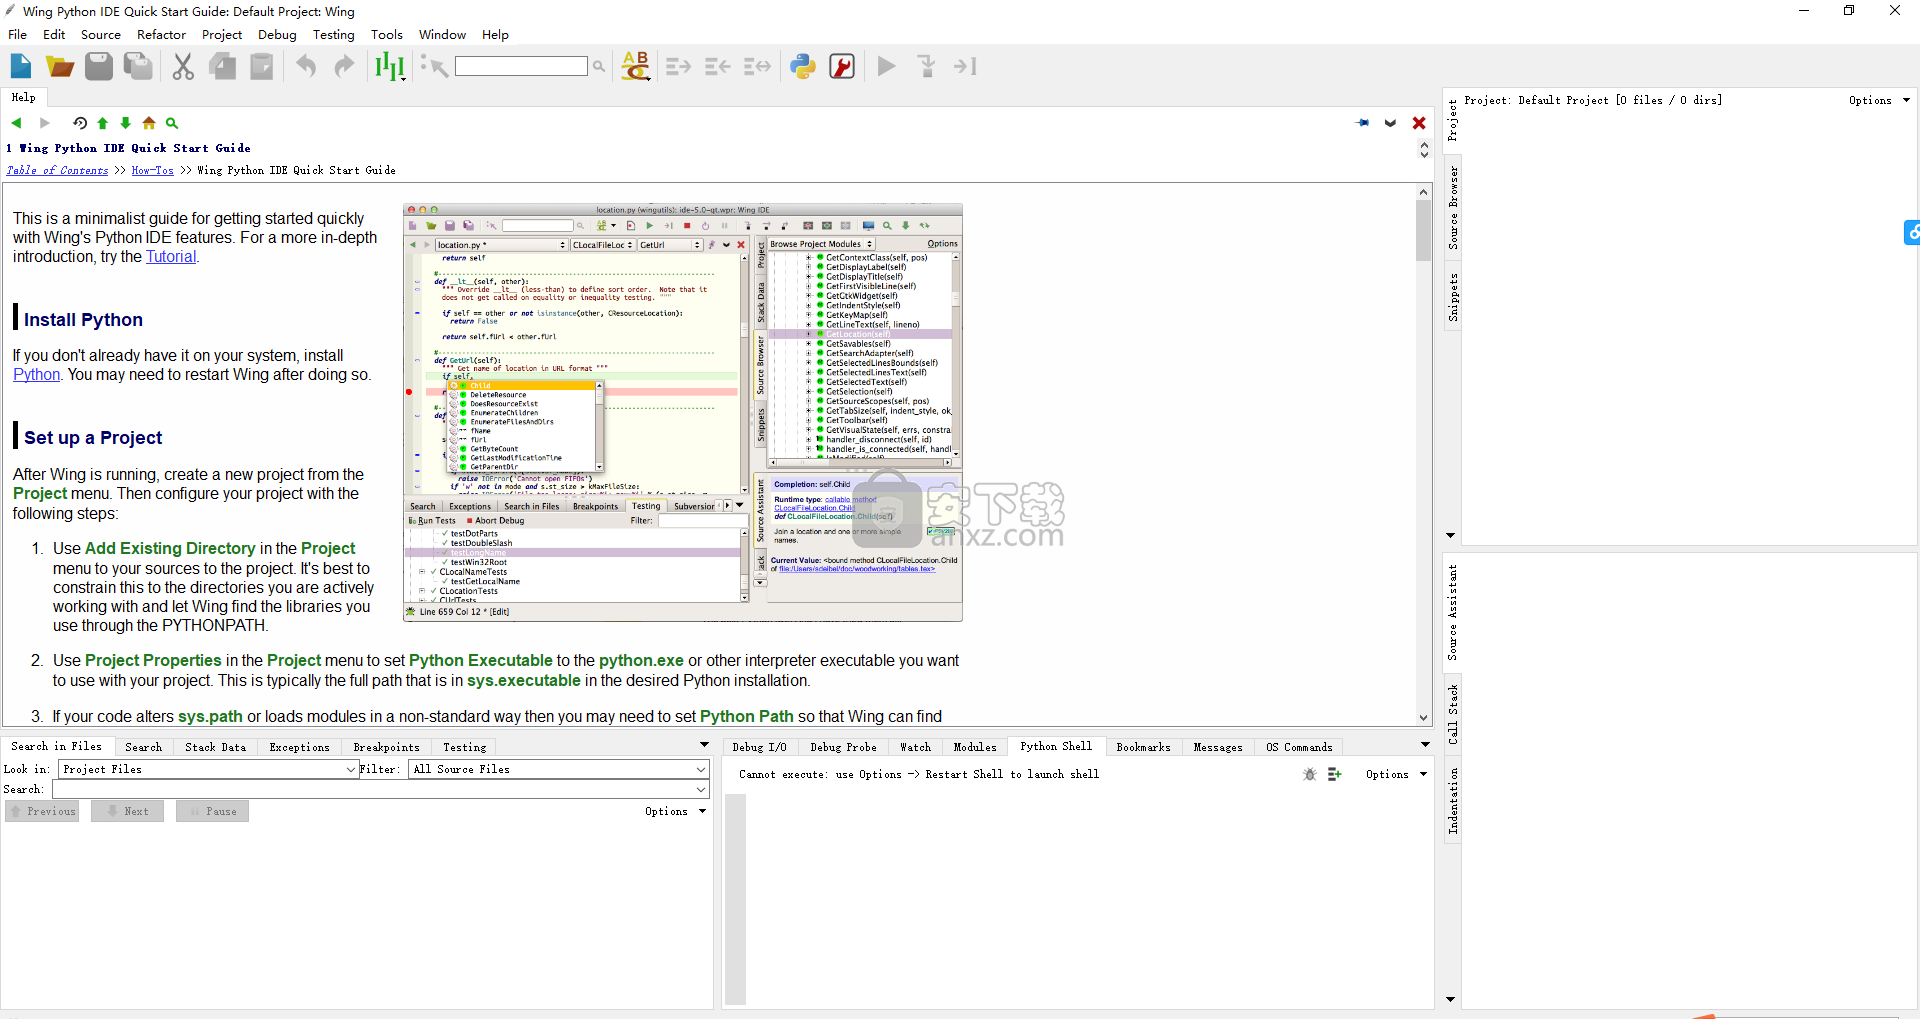Click the Save All files icon
This screenshot has height=1019, width=1920.
(x=138, y=66)
